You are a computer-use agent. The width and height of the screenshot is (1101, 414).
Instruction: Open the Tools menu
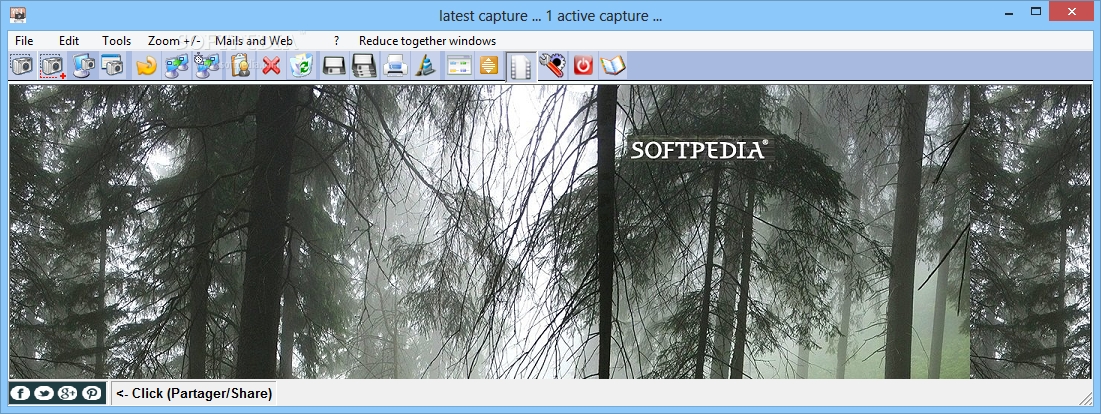tap(117, 41)
